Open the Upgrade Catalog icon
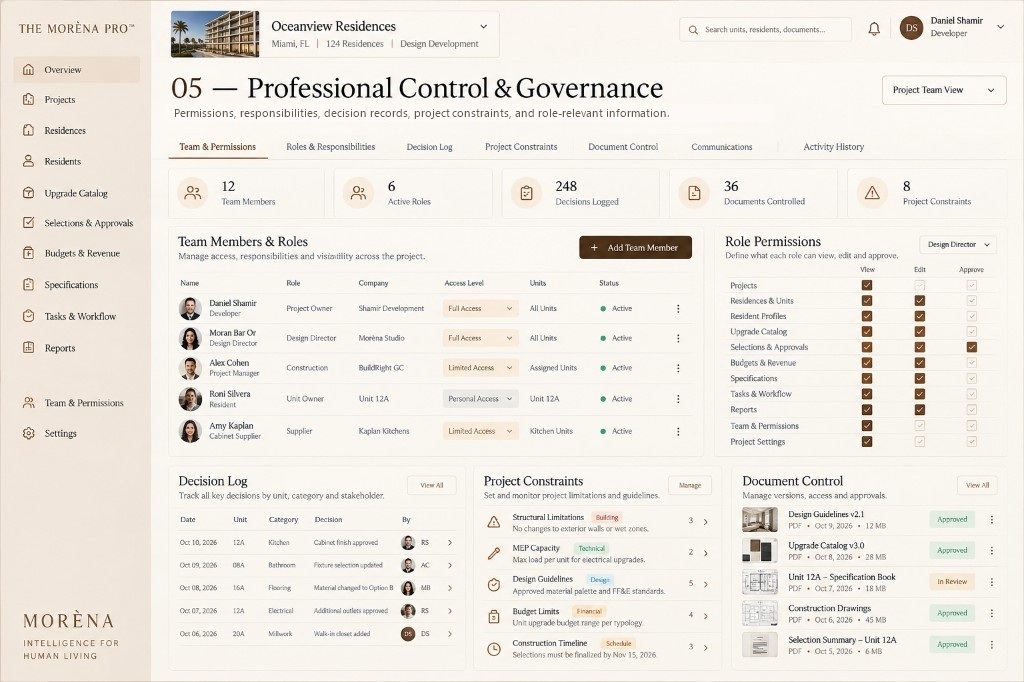Viewport: 1024px width, 682px height. click(28, 193)
